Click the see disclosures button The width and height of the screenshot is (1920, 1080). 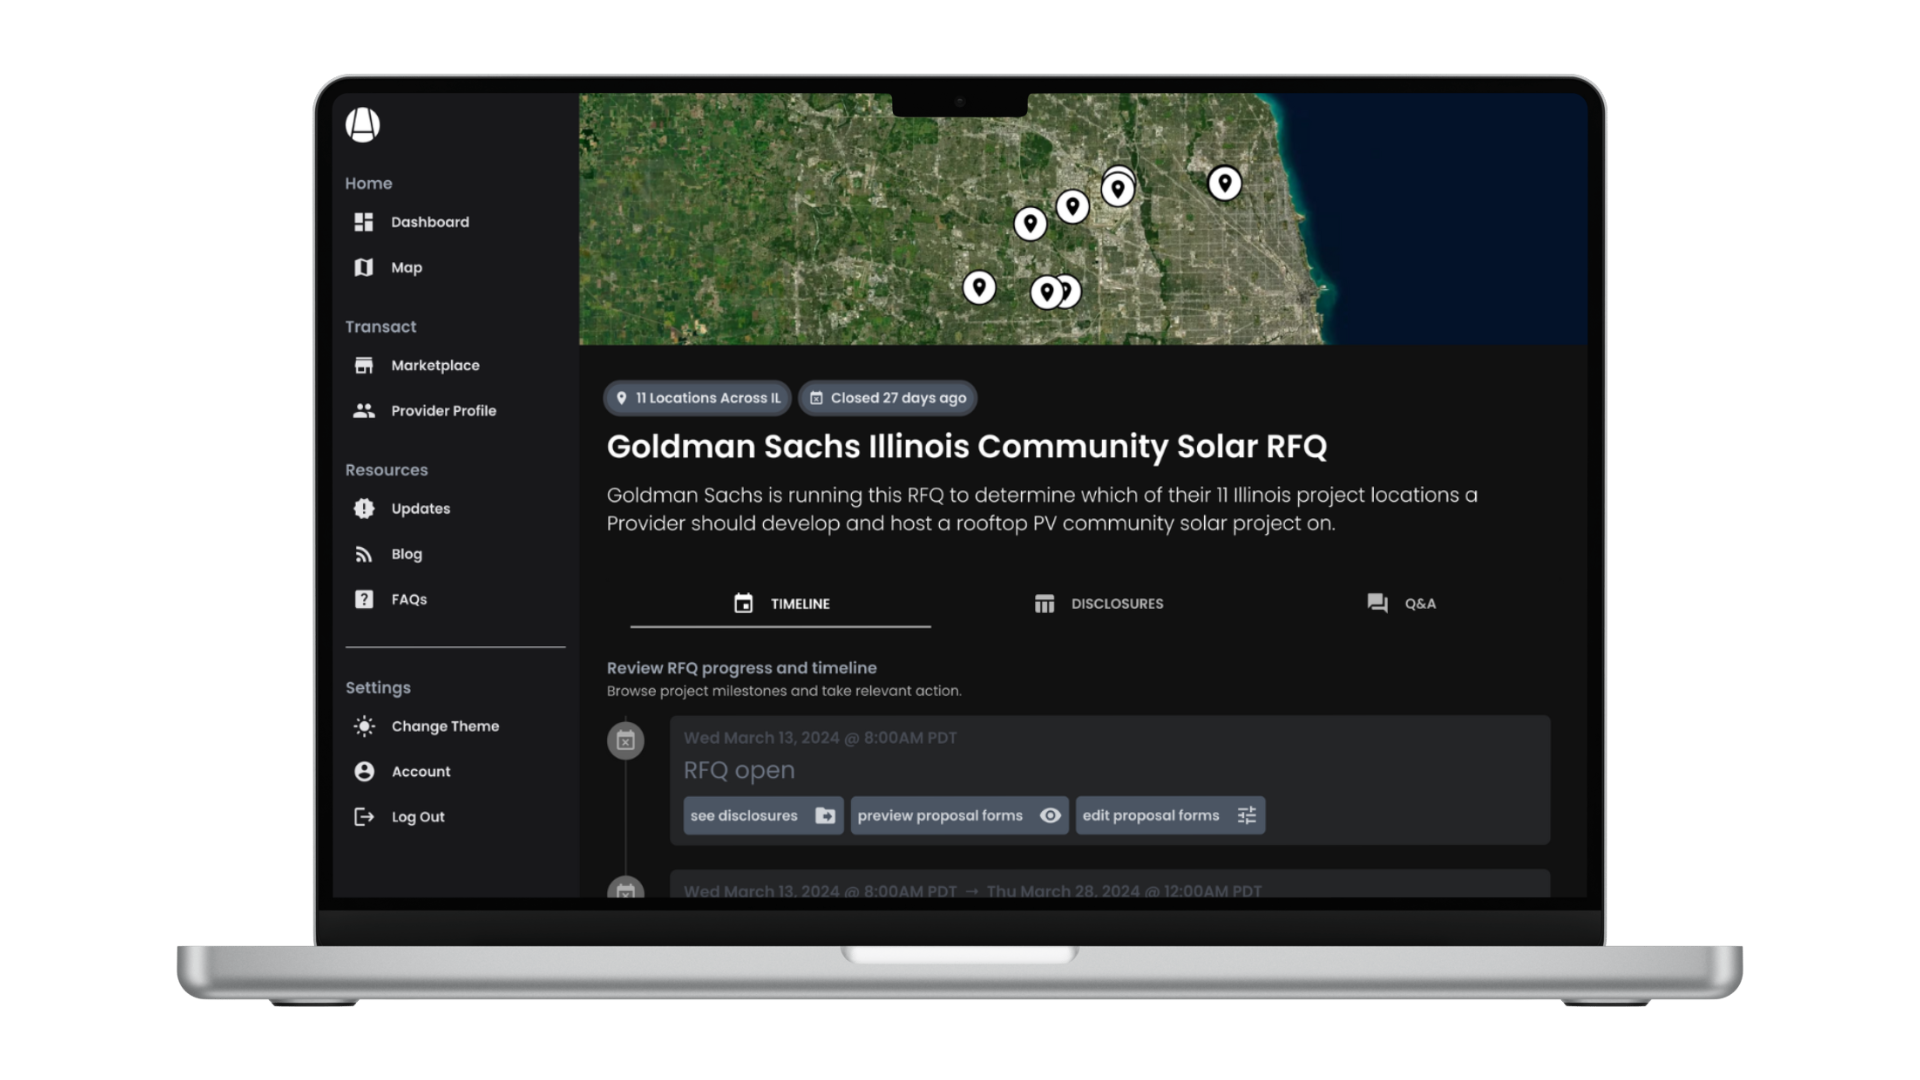pos(763,816)
